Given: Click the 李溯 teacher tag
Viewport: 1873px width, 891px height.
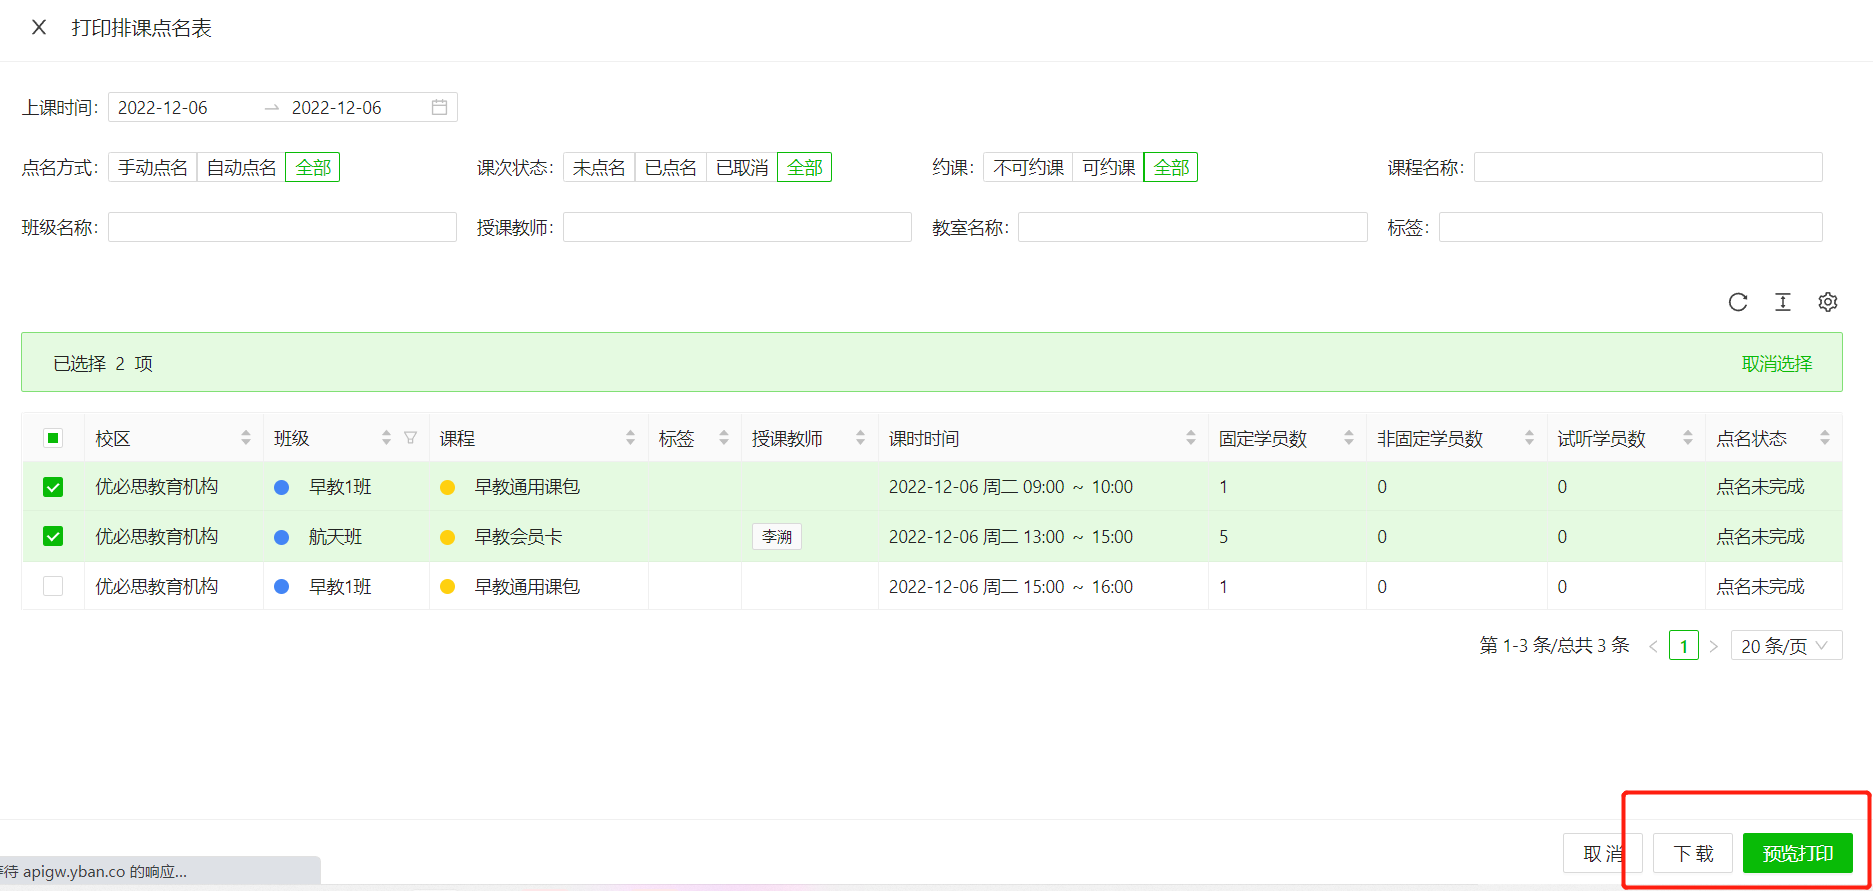Looking at the screenshot, I should (x=777, y=537).
